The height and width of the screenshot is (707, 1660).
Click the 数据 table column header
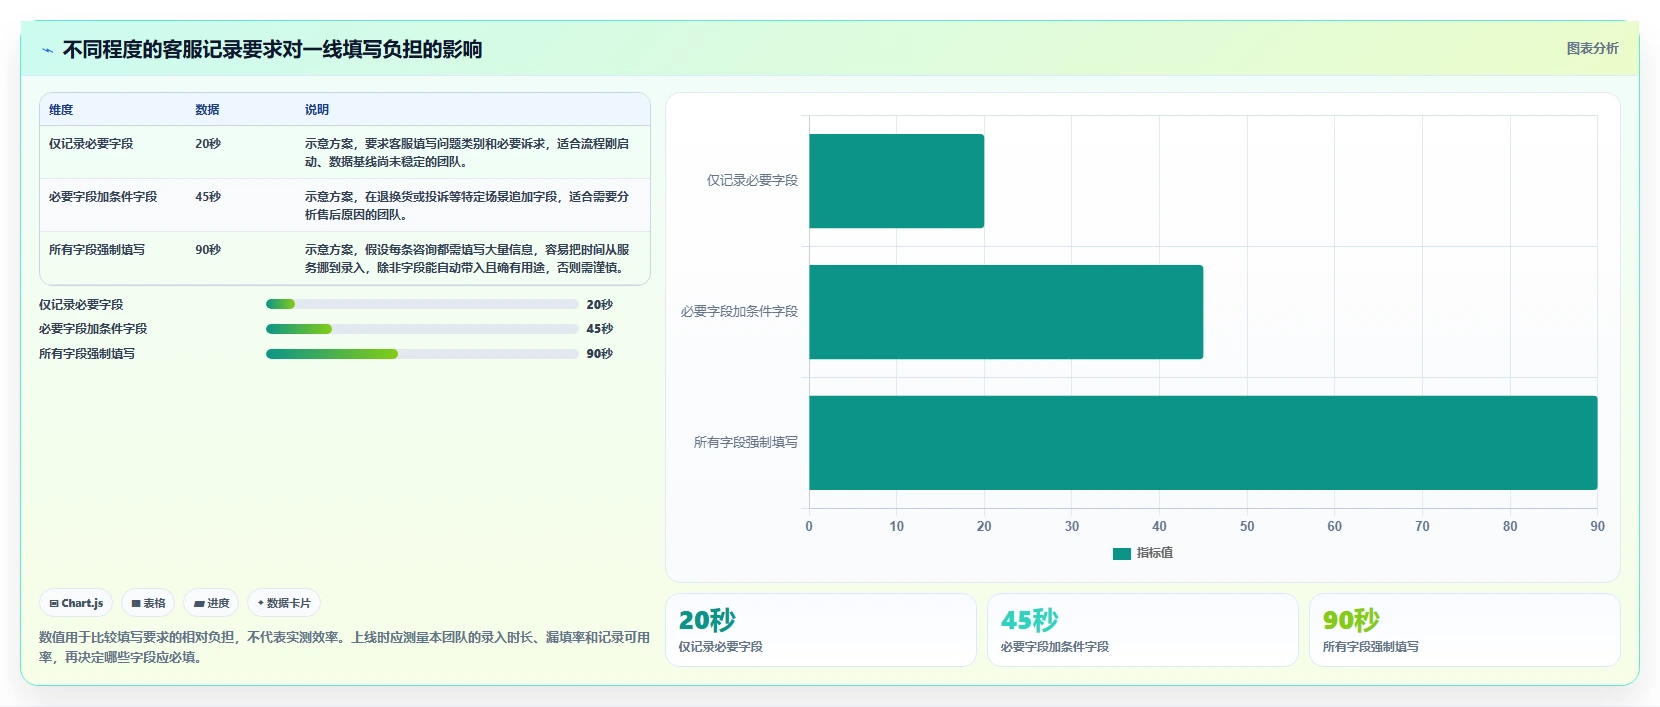click(207, 110)
